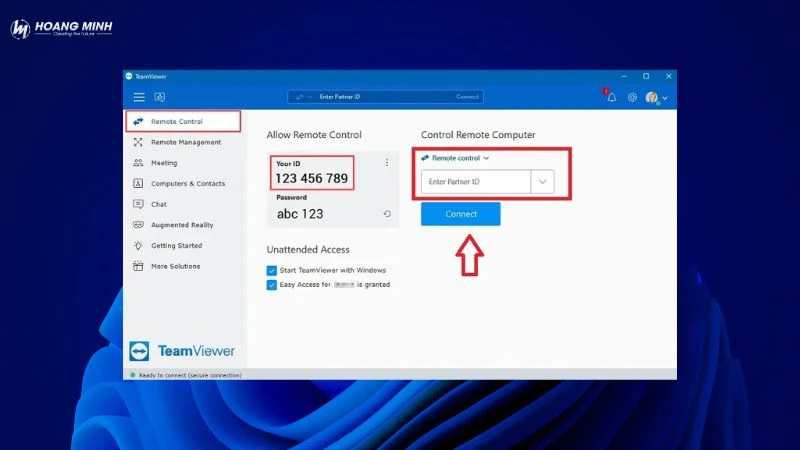
Task: Click the Computers & Contacts address book icon
Action: (138, 183)
